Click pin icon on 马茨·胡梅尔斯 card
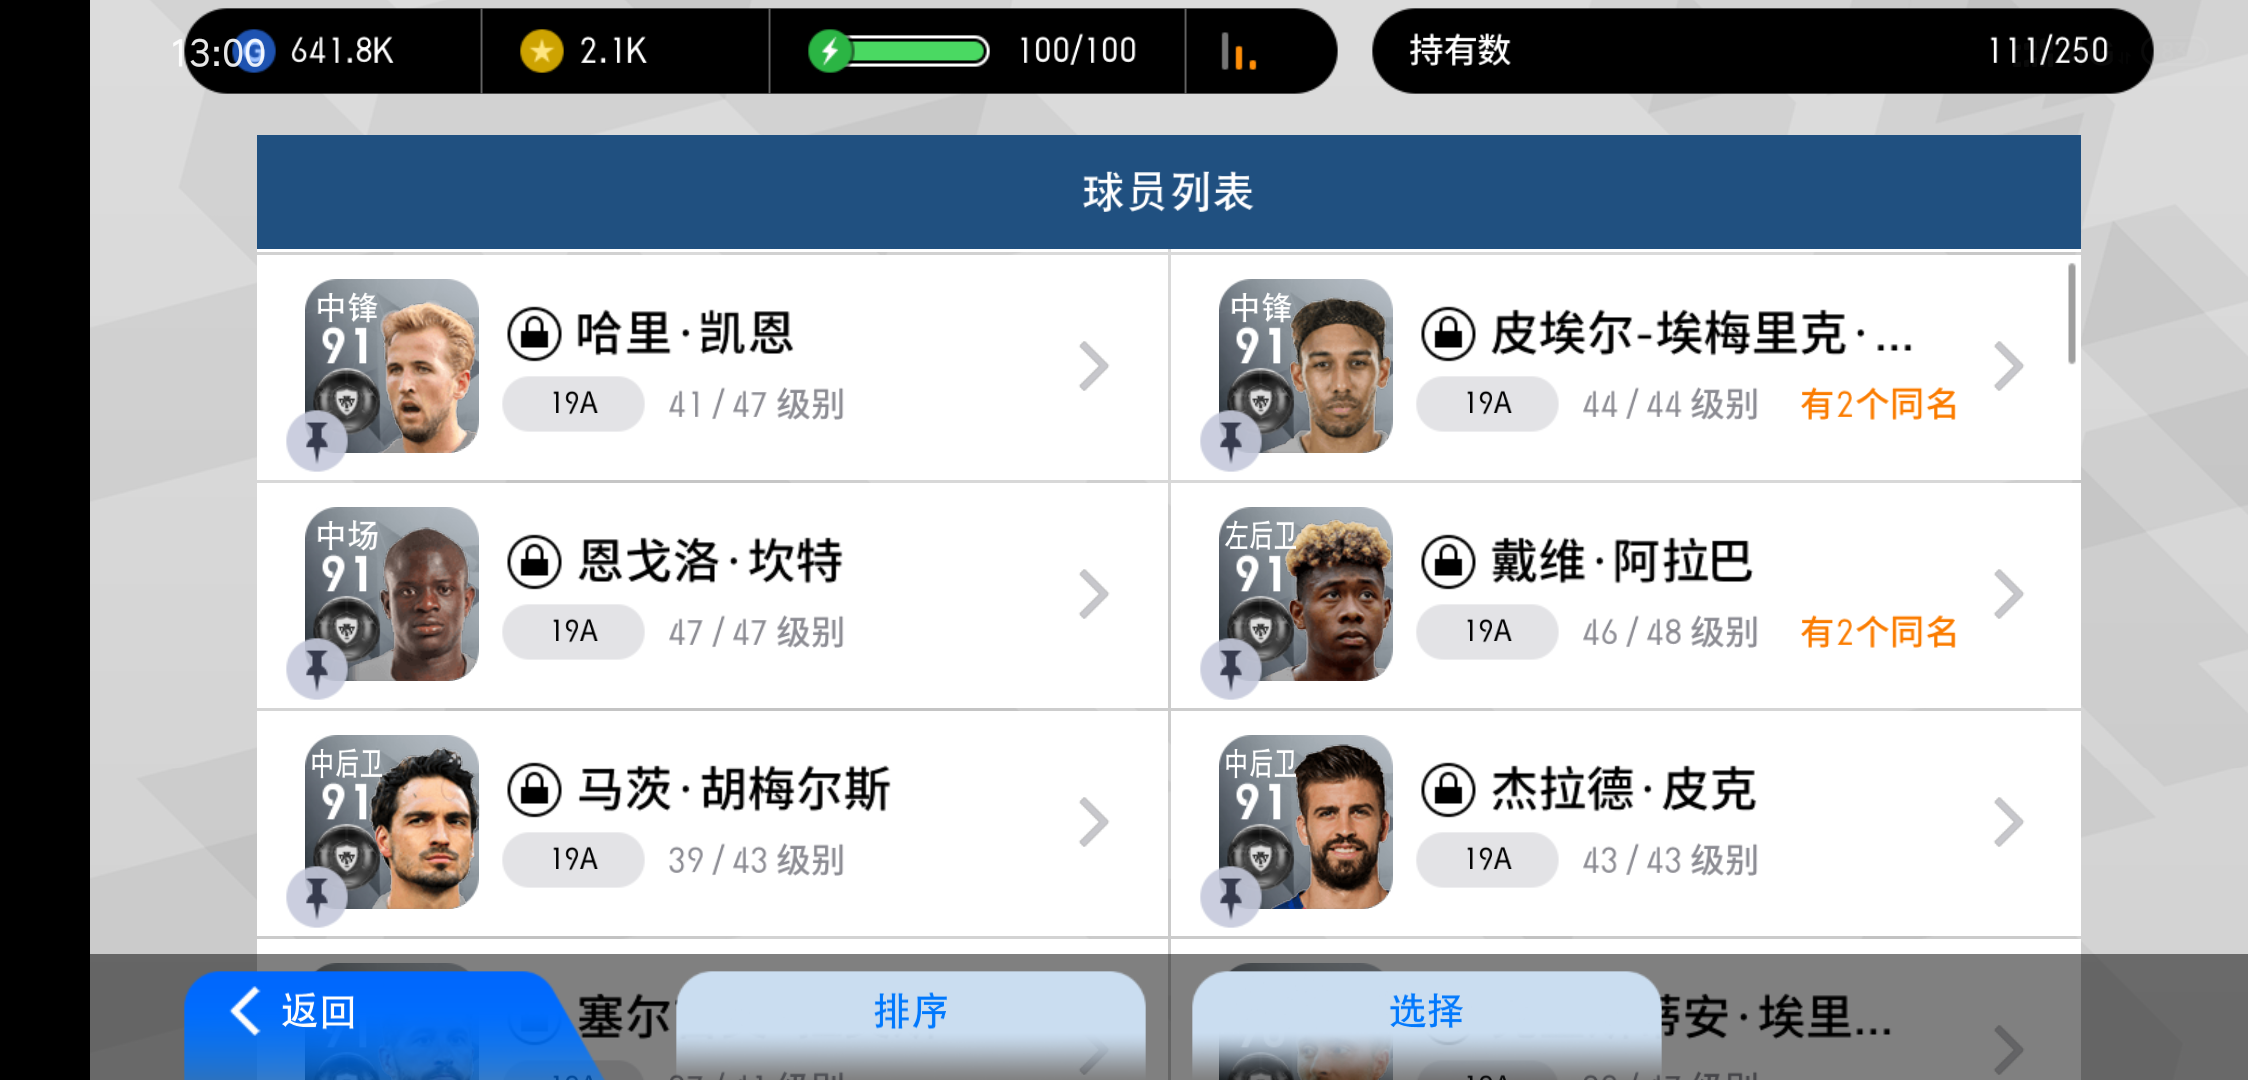 [x=317, y=895]
